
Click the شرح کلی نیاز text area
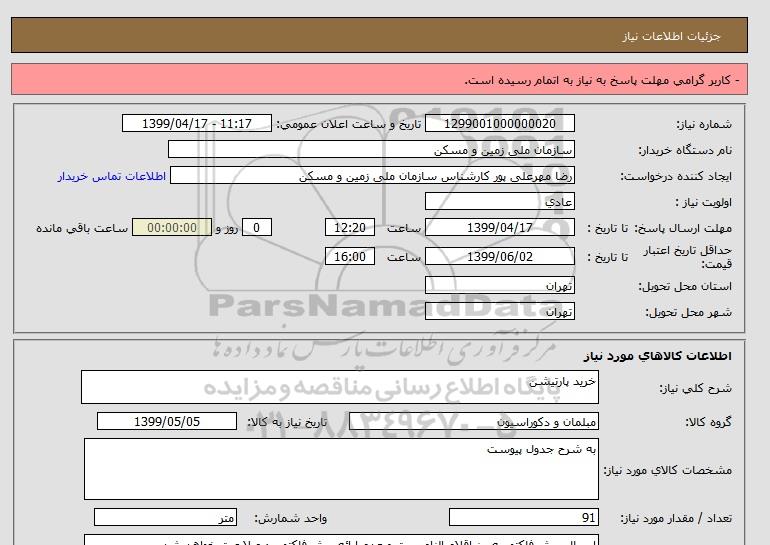coord(340,387)
